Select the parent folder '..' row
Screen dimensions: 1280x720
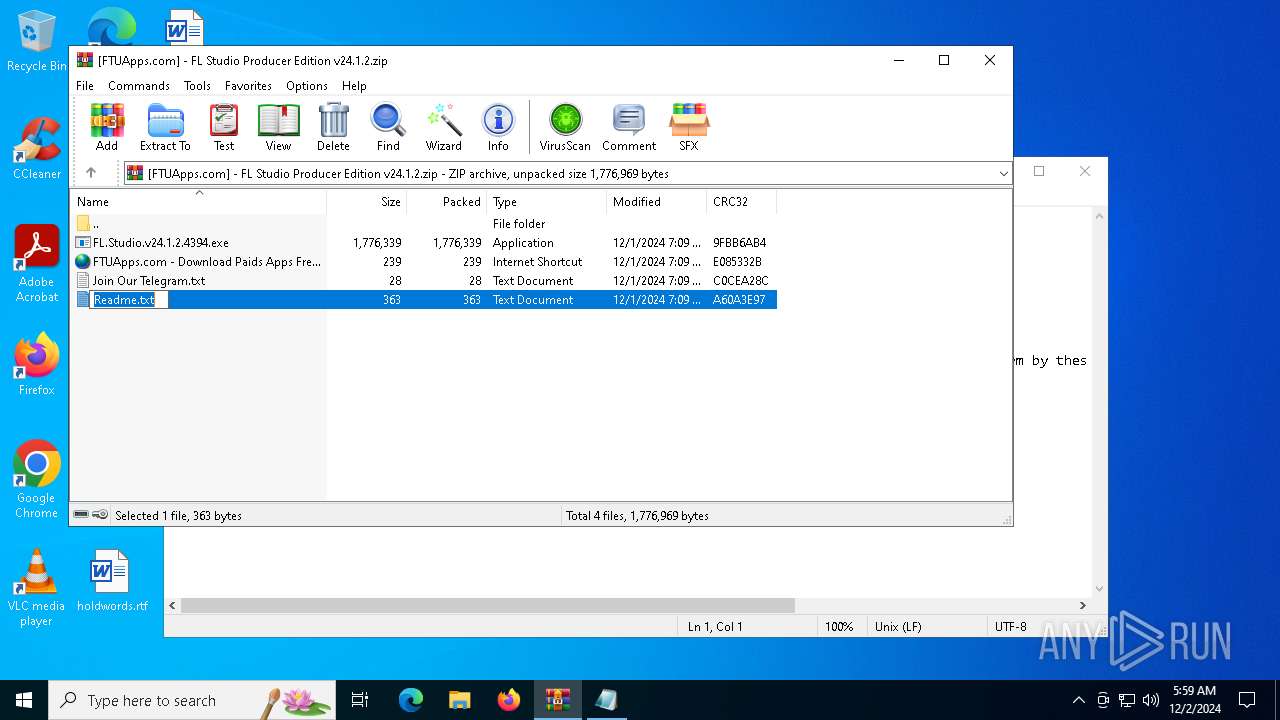(423, 224)
